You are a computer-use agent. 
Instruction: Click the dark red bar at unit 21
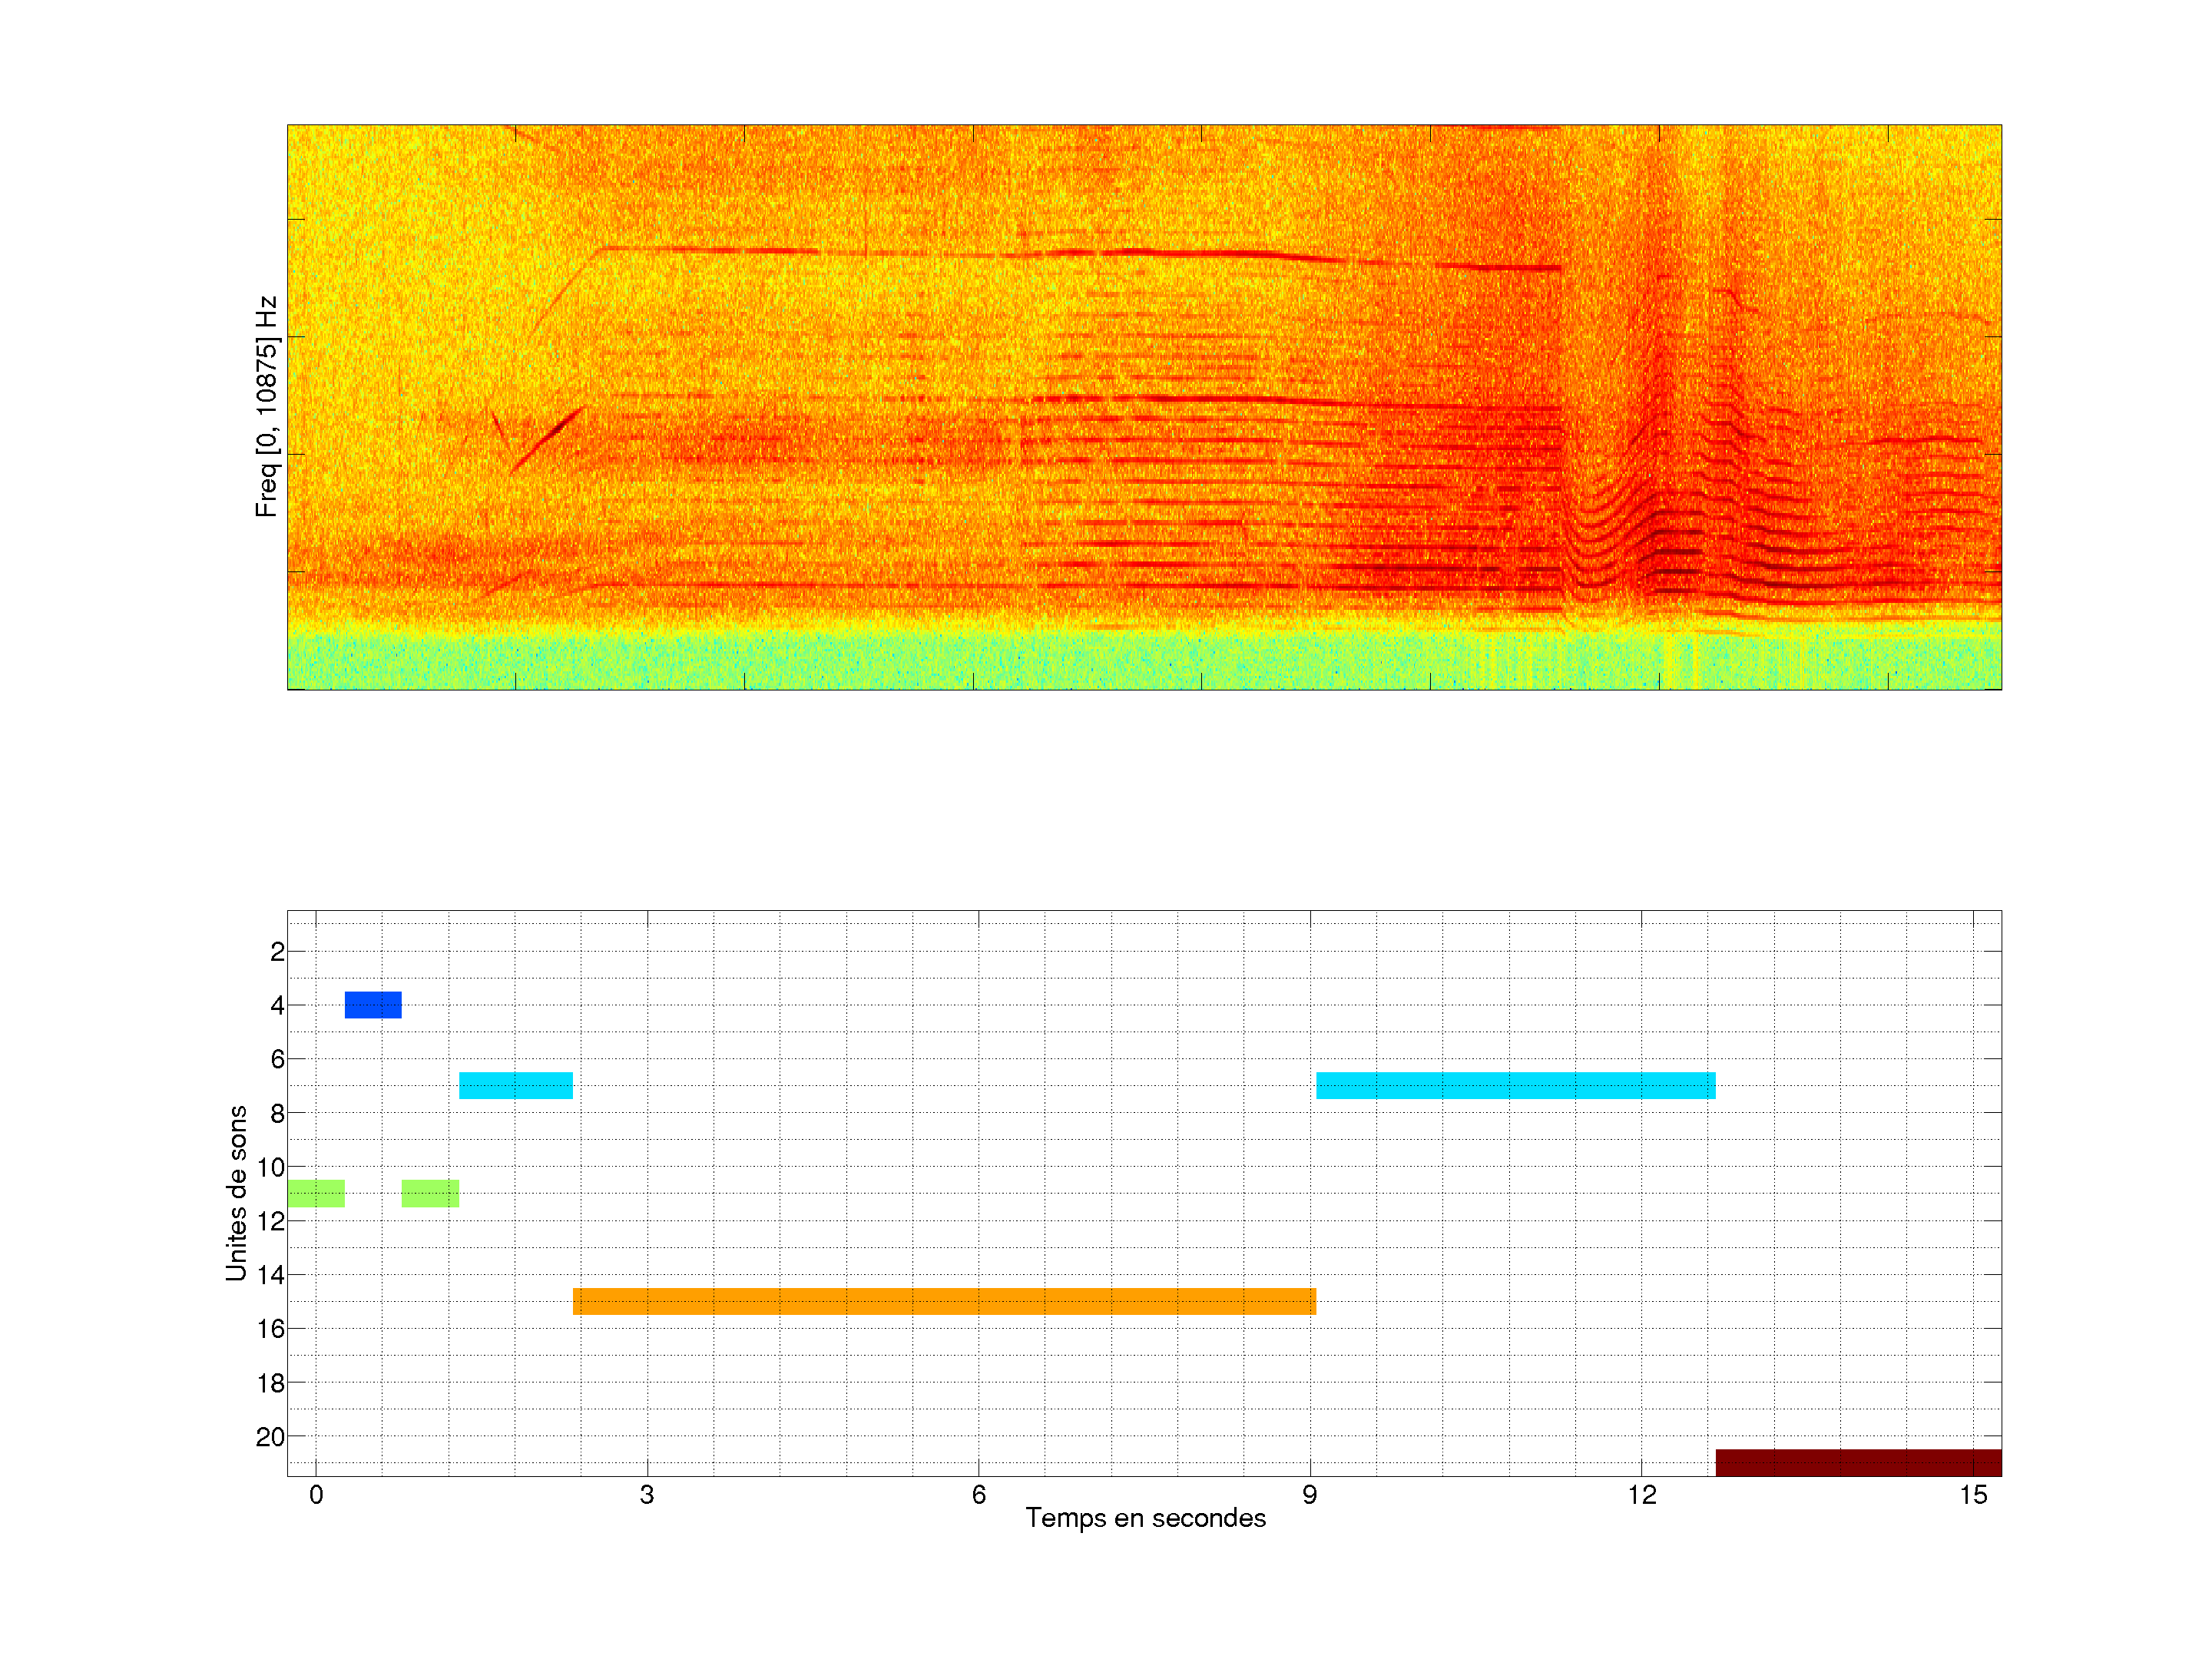tap(1858, 1462)
